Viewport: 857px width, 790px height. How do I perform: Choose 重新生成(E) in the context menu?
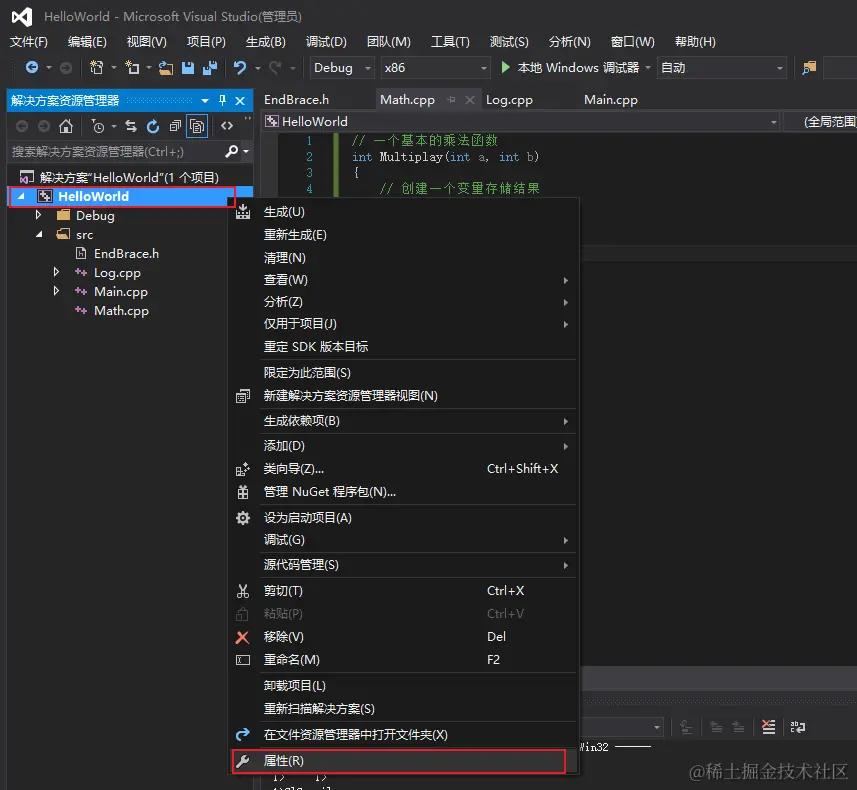[x=403, y=235]
